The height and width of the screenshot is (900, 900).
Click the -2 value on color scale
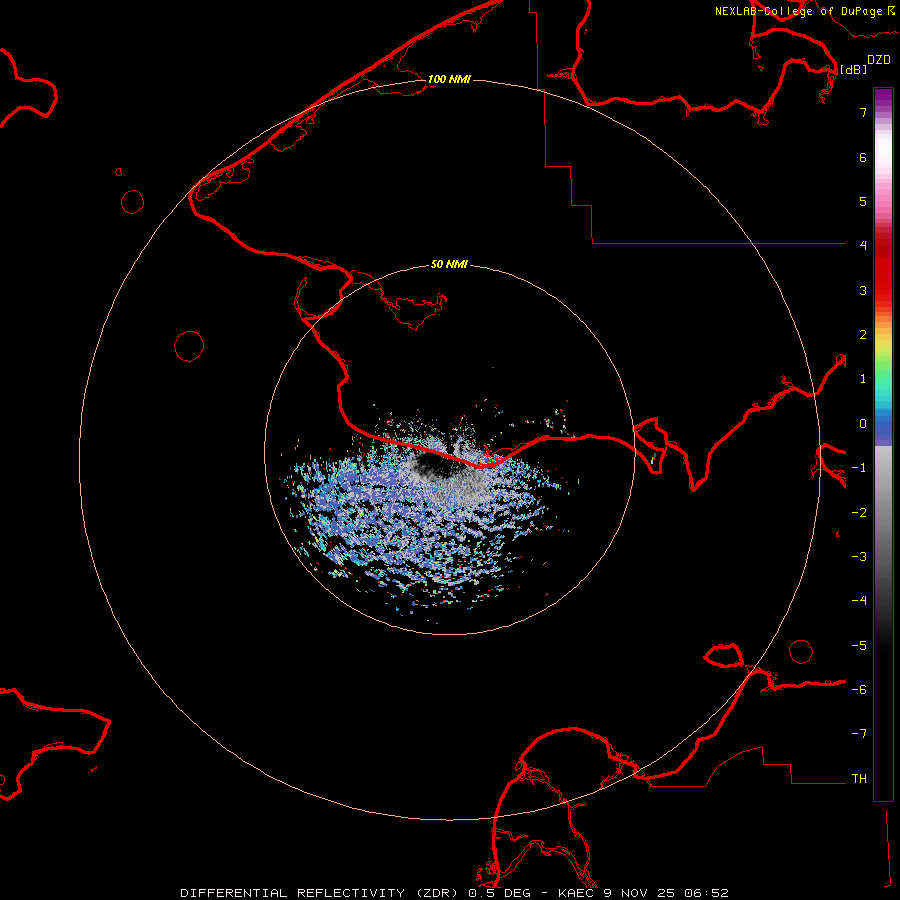click(859, 513)
